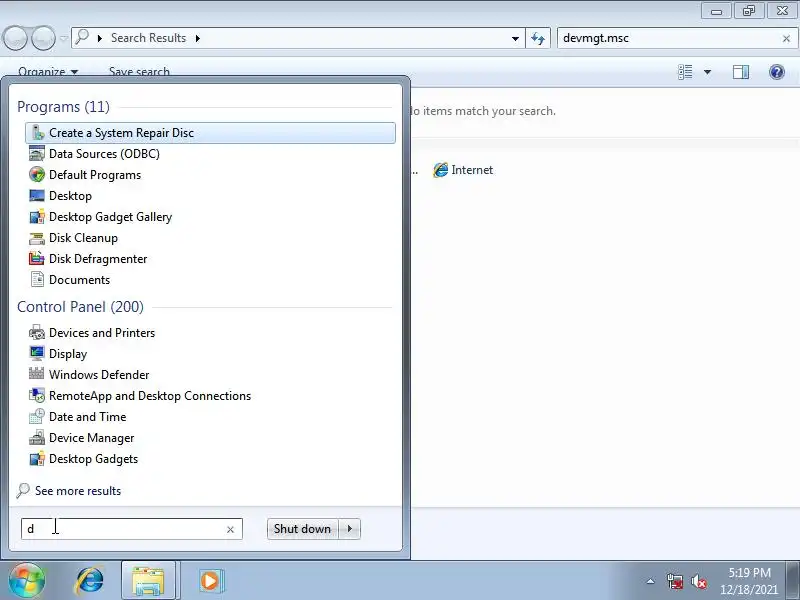Click the Explorer Back navigation button

[x=15, y=38]
